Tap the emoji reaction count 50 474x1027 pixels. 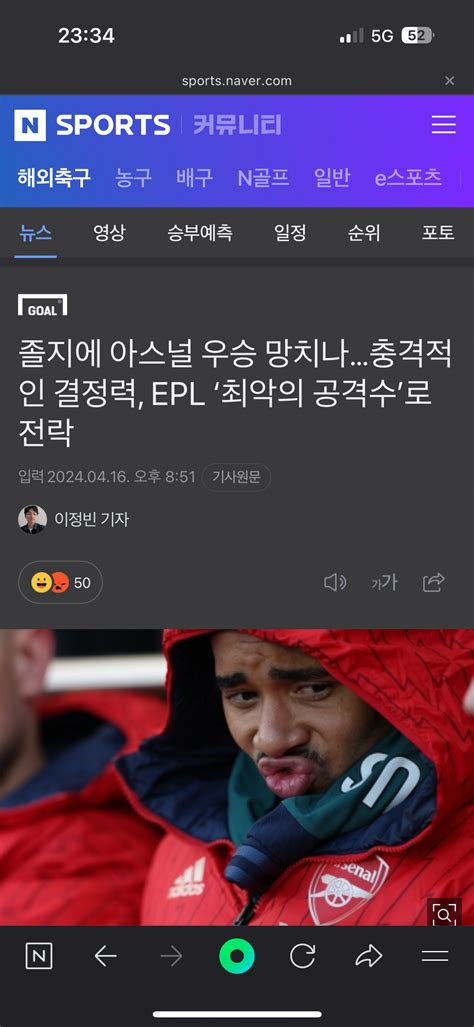tap(60, 582)
